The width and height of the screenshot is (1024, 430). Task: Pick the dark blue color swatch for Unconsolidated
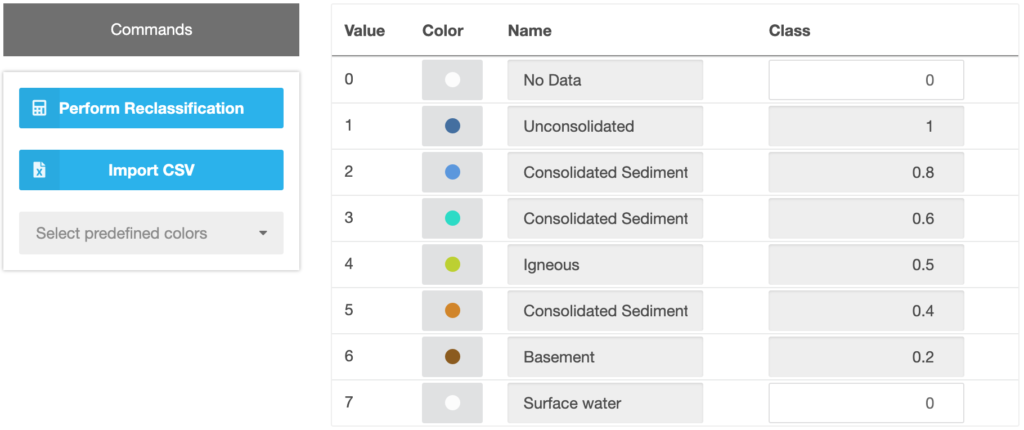(452, 126)
